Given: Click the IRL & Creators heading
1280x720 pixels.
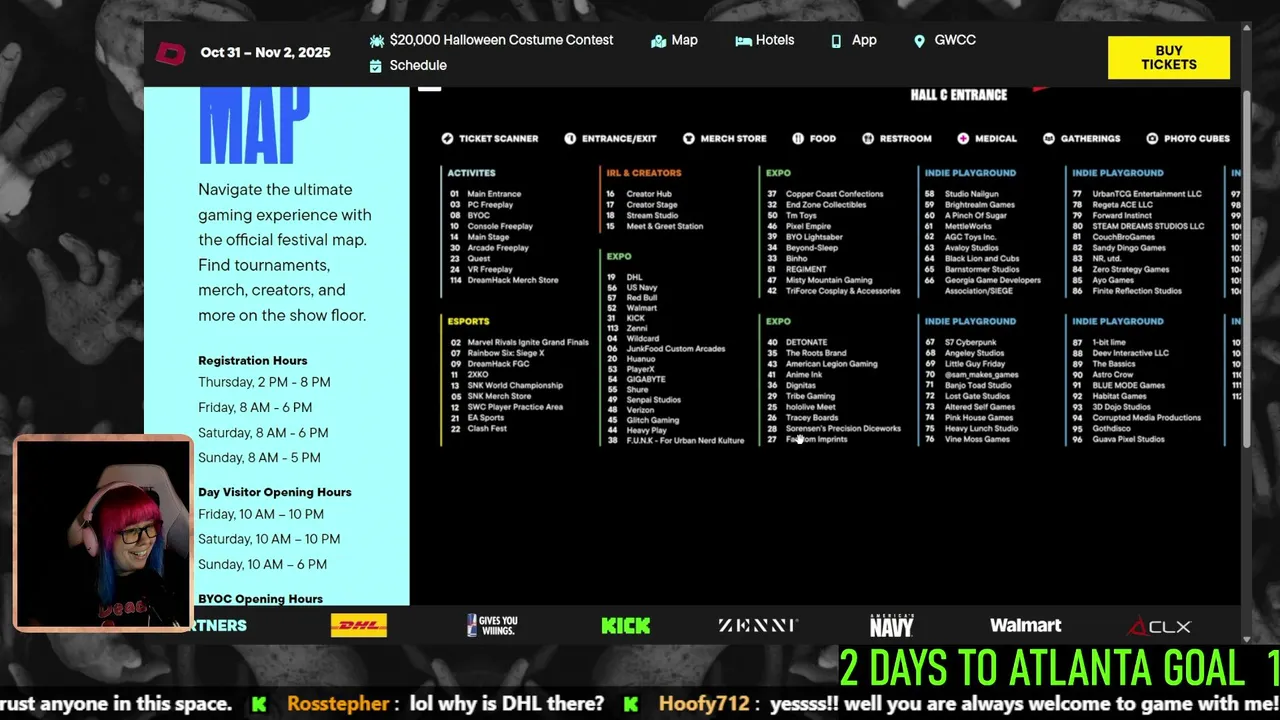Looking at the screenshot, I should click(x=643, y=173).
